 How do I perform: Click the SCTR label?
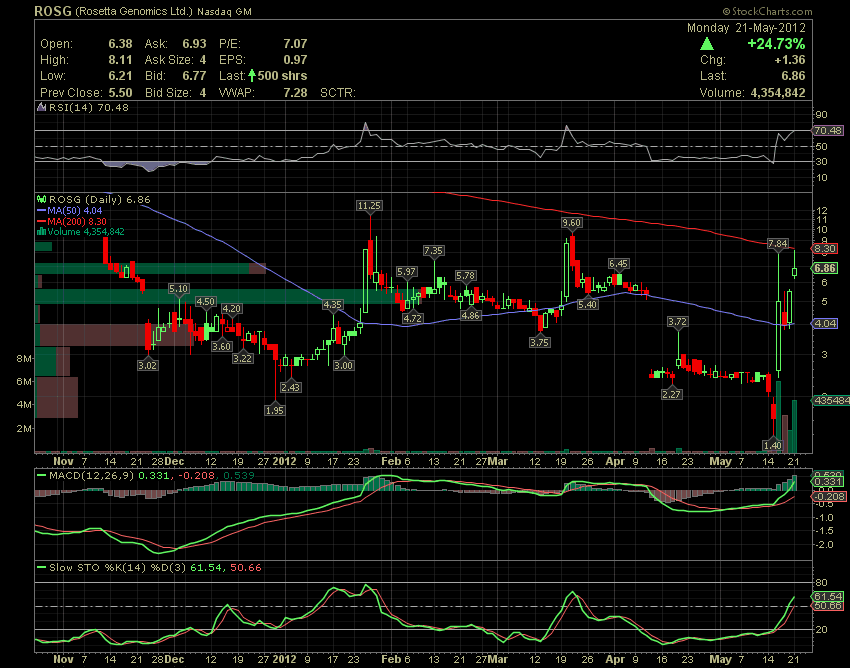tap(338, 93)
